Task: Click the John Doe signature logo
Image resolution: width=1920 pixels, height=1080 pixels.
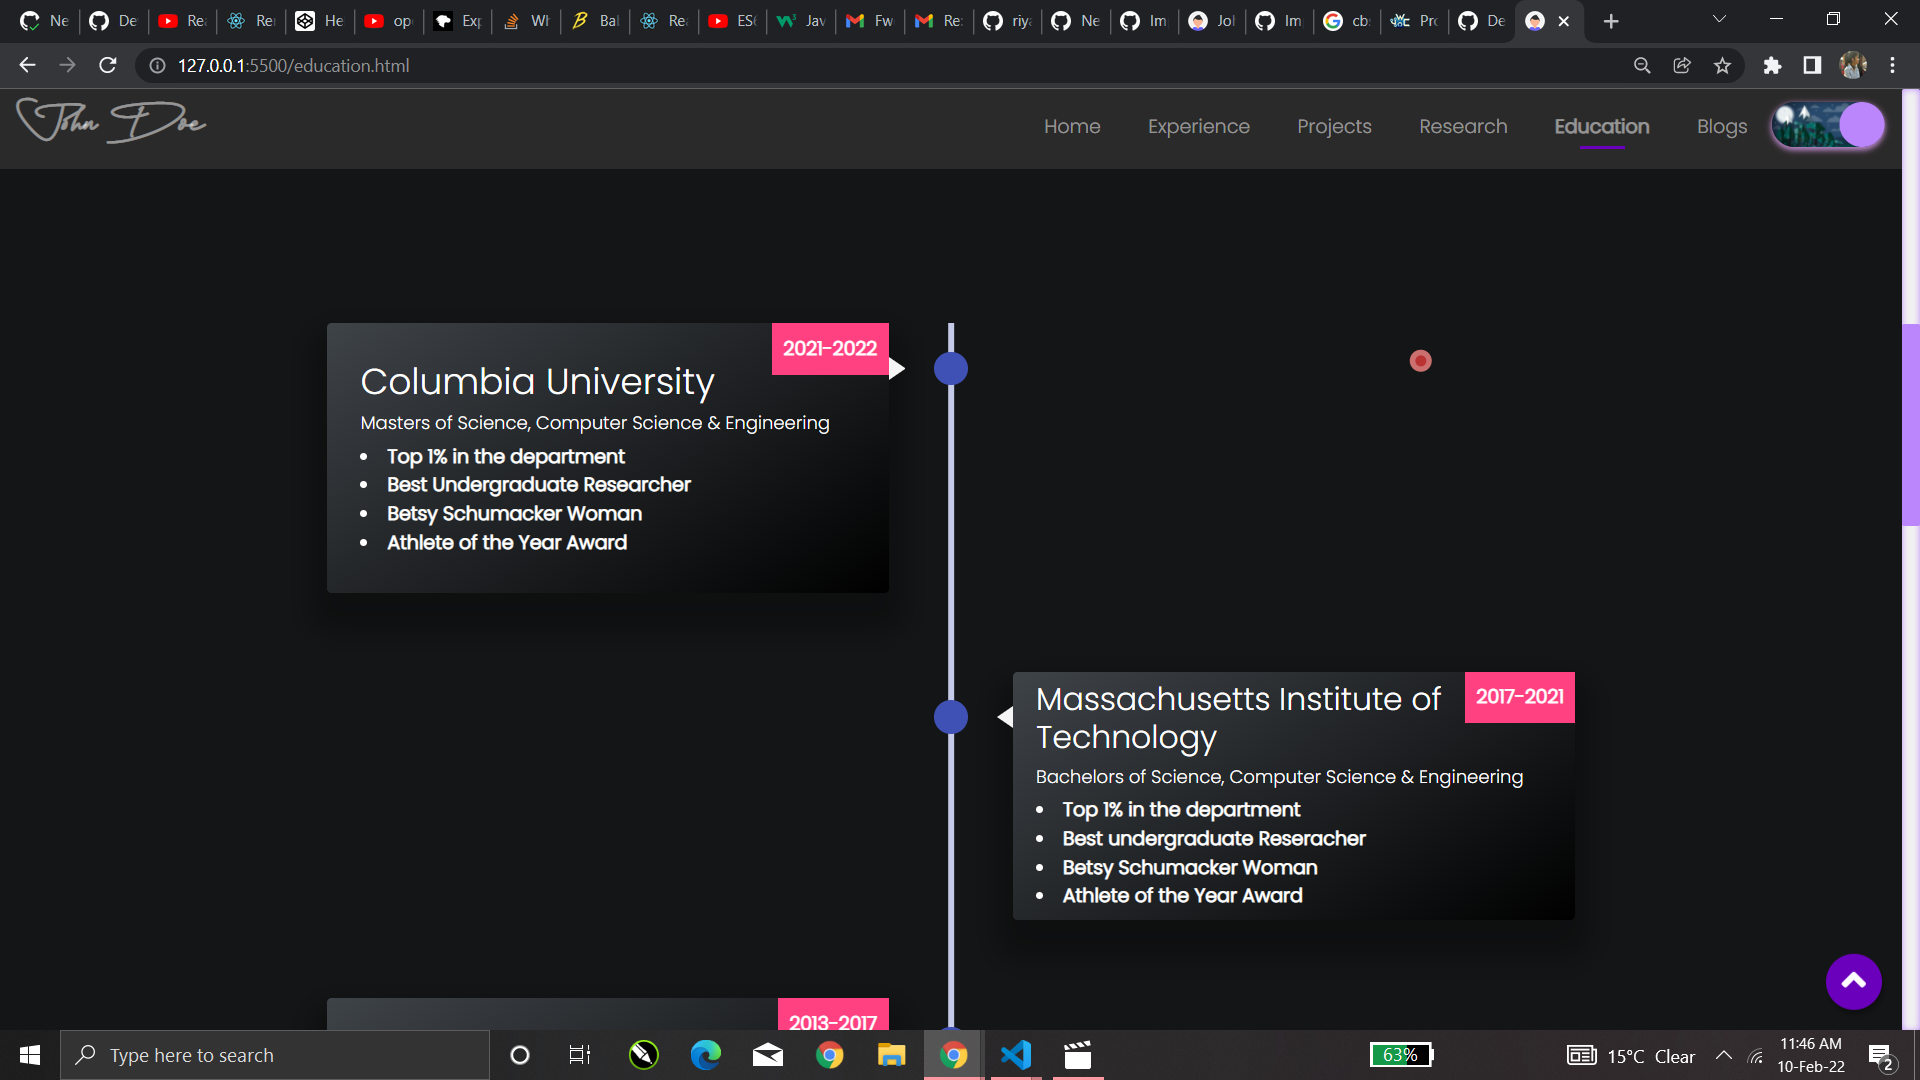Action: (111, 121)
